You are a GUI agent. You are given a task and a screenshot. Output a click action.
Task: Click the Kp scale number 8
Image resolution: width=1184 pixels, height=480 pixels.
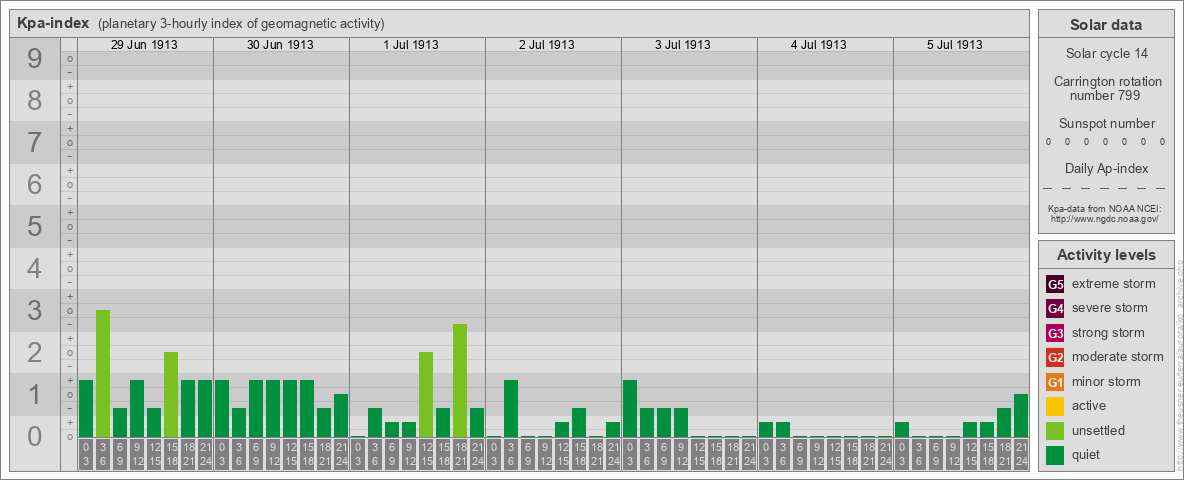click(35, 100)
